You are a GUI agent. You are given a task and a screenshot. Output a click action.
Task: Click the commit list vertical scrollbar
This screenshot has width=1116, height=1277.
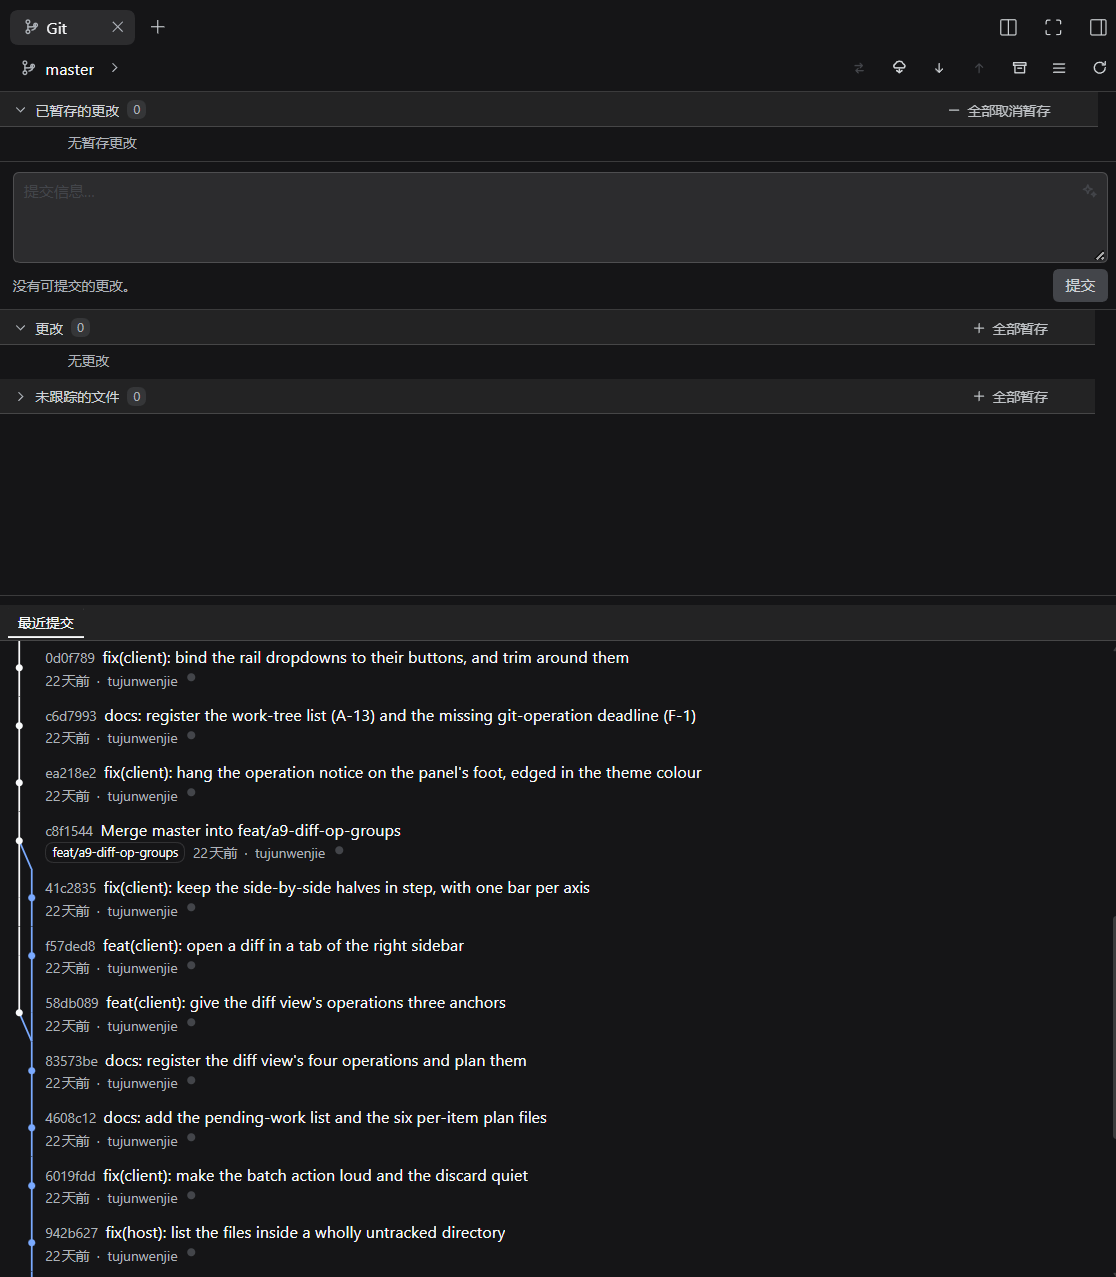point(1113,1025)
